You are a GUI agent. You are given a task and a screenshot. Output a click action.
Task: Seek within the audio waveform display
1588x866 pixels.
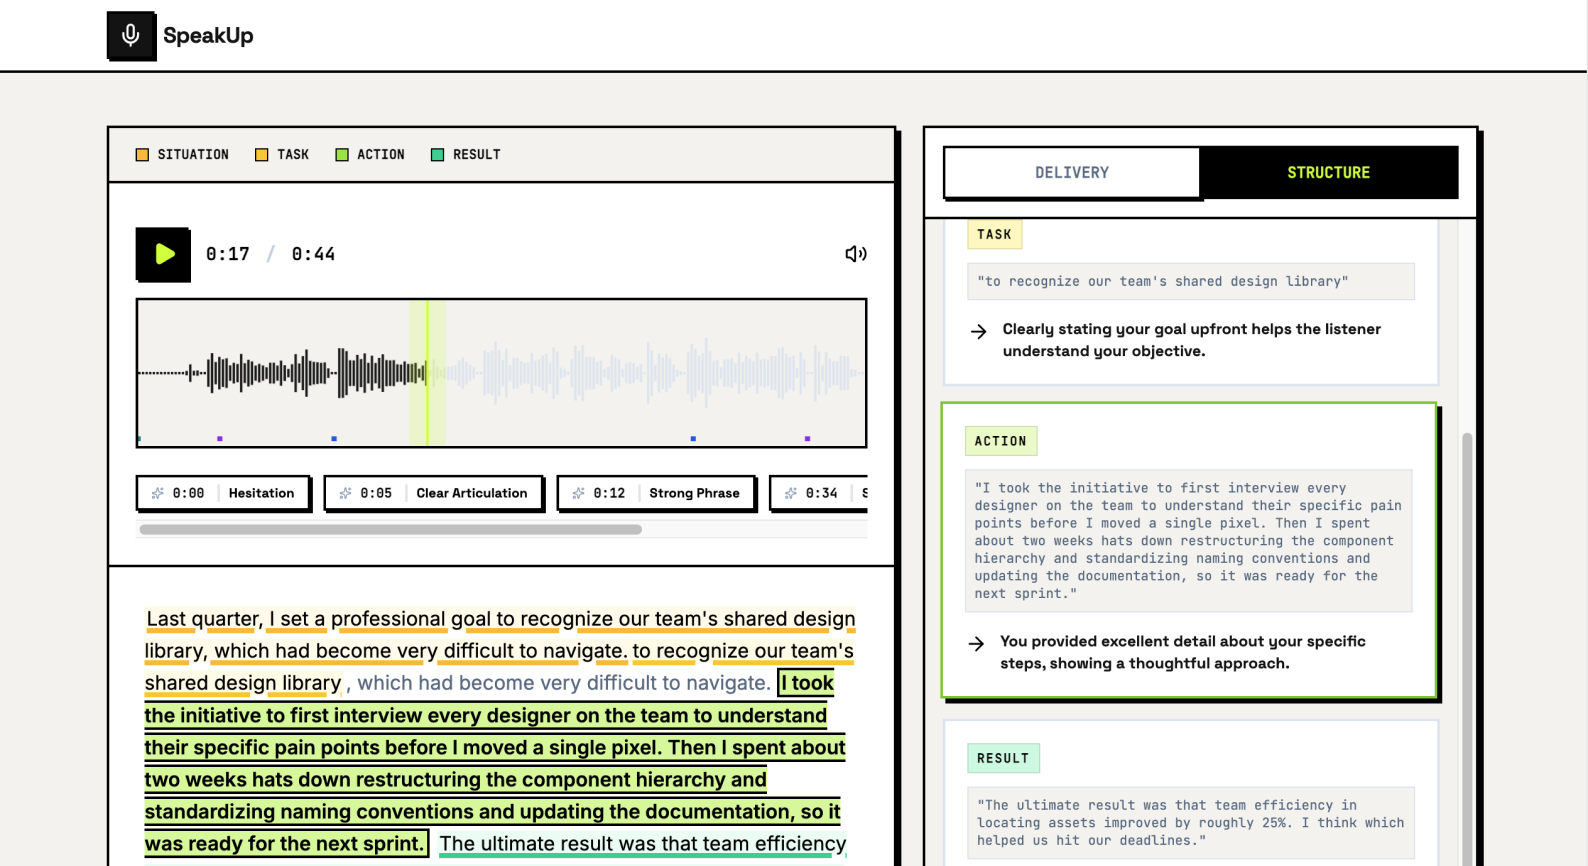tap(501, 373)
